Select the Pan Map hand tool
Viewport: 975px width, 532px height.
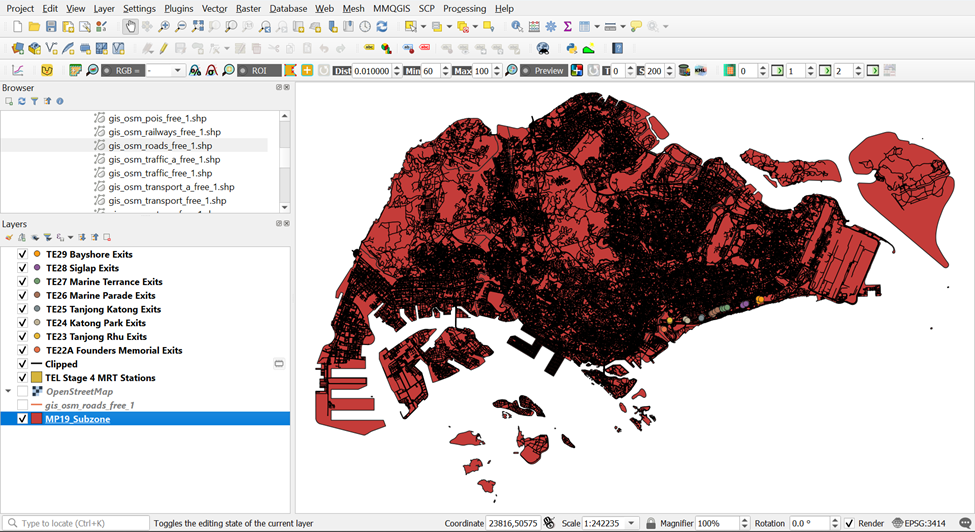(x=131, y=27)
